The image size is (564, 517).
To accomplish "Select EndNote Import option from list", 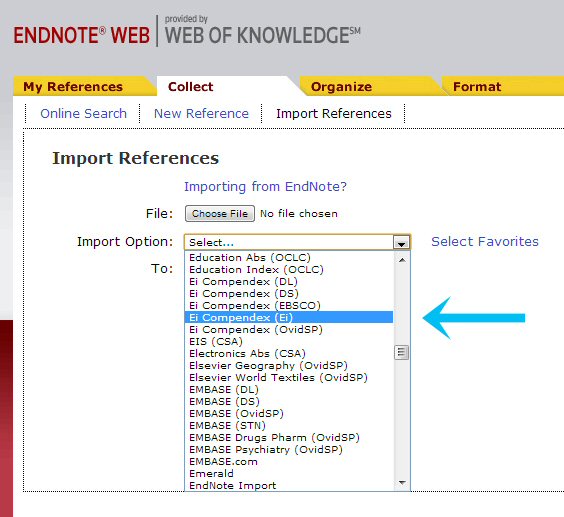I will click(x=232, y=485).
